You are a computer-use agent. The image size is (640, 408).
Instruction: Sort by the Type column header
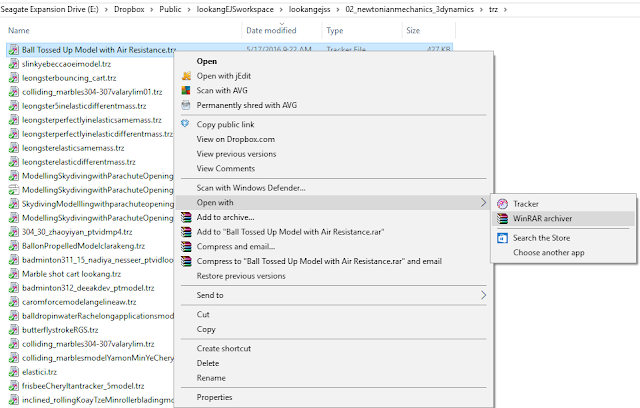335,30
